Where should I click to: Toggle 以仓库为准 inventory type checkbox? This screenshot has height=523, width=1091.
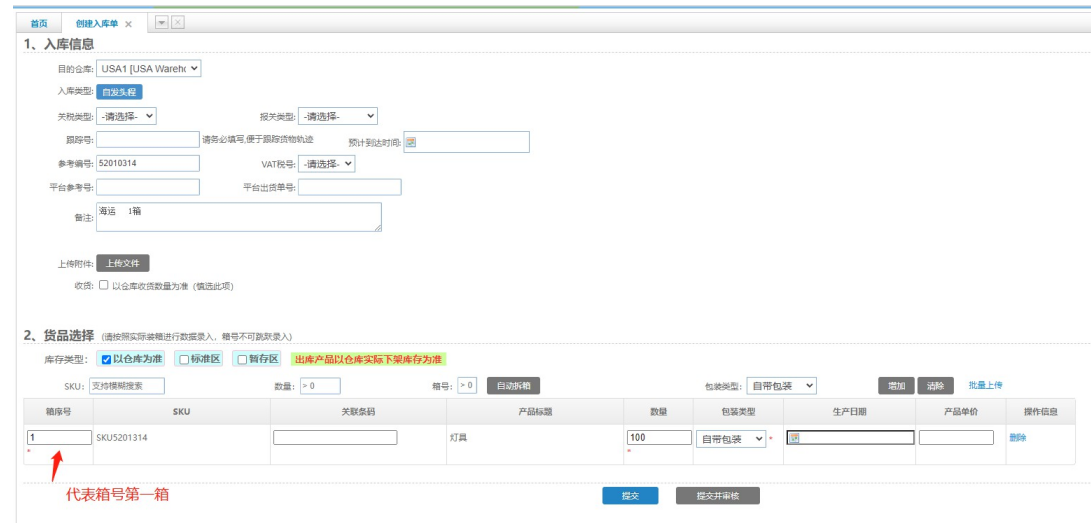(x=107, y=359)
